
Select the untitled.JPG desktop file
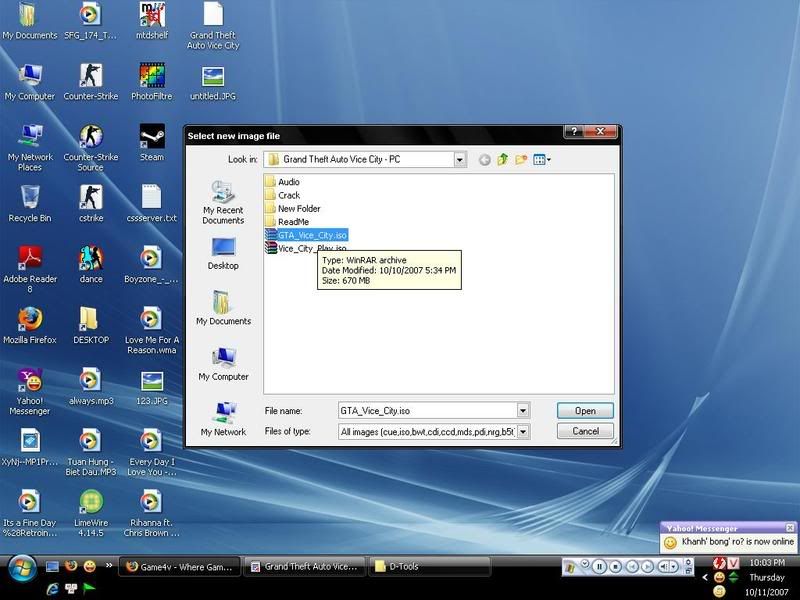pos(213,82)
